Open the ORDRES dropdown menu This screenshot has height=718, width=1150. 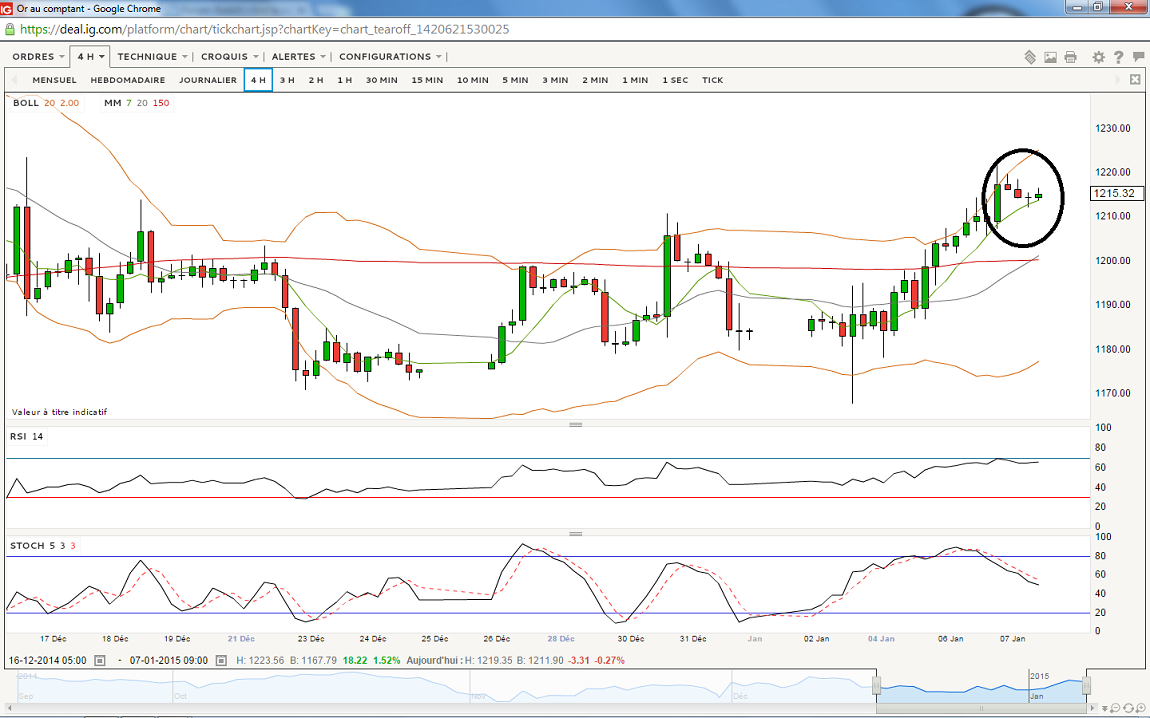click(38, 56)
